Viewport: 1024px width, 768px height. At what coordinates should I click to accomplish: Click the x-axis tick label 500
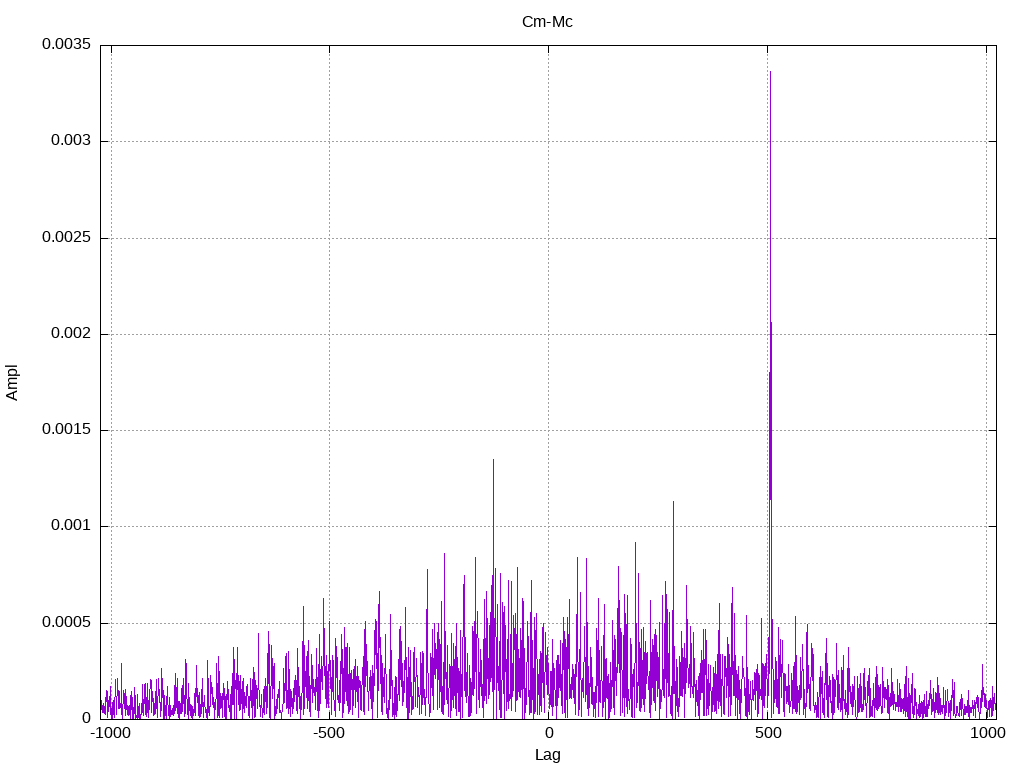[x=768, y=733]
